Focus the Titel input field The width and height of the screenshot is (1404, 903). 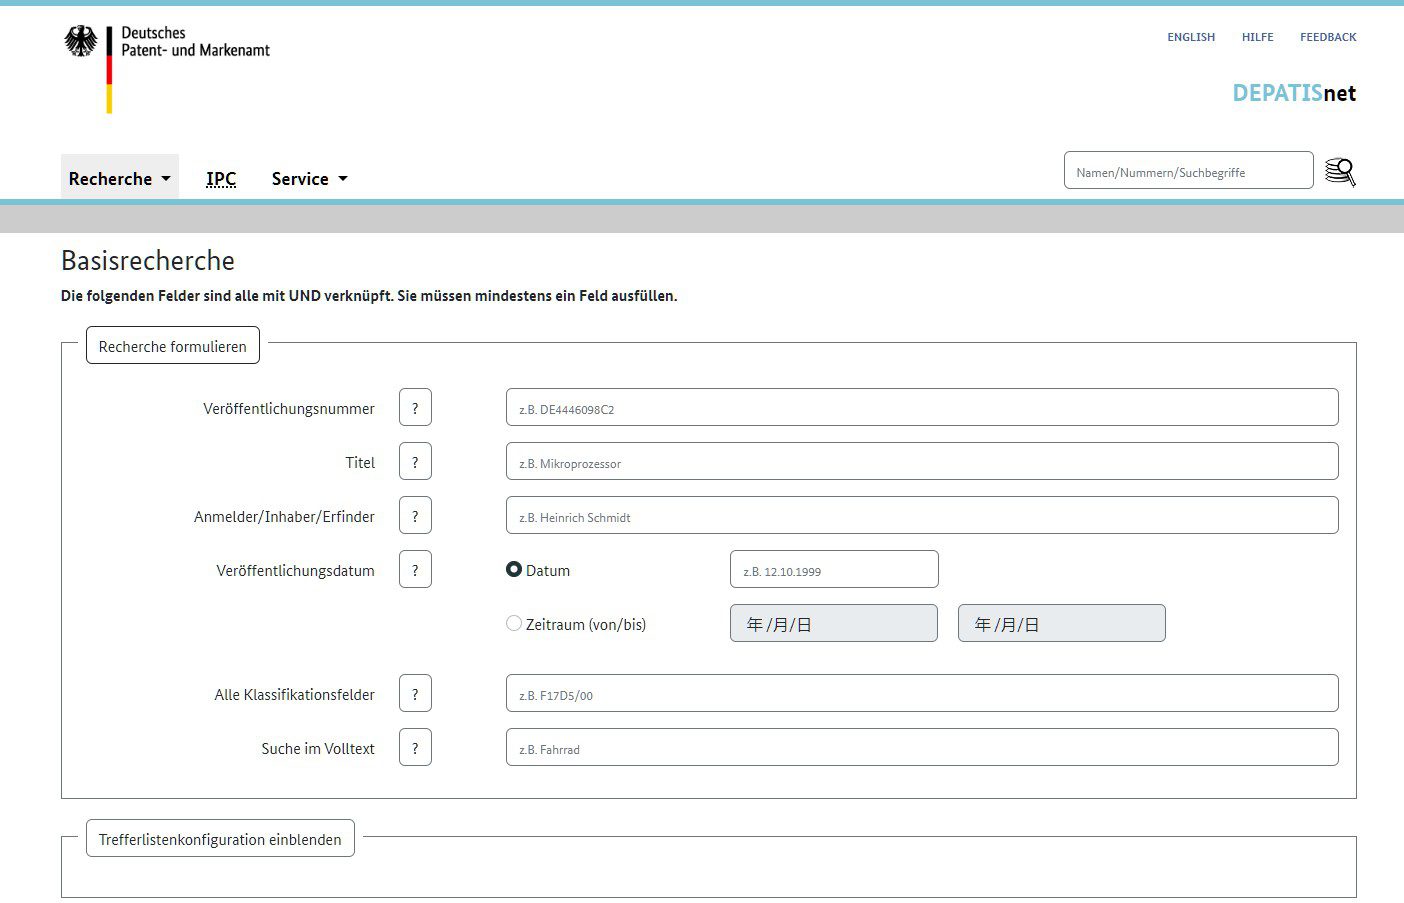click(922, 462)
